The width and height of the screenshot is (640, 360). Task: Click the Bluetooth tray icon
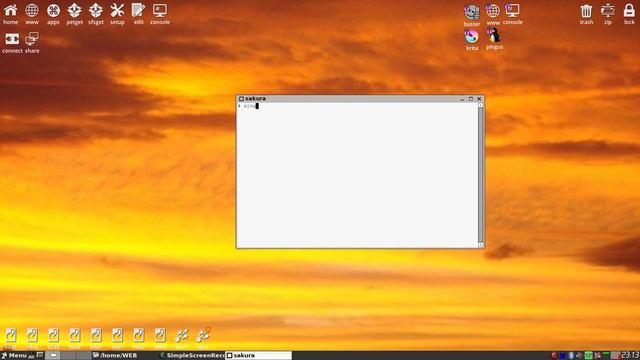tap(571, 356)
